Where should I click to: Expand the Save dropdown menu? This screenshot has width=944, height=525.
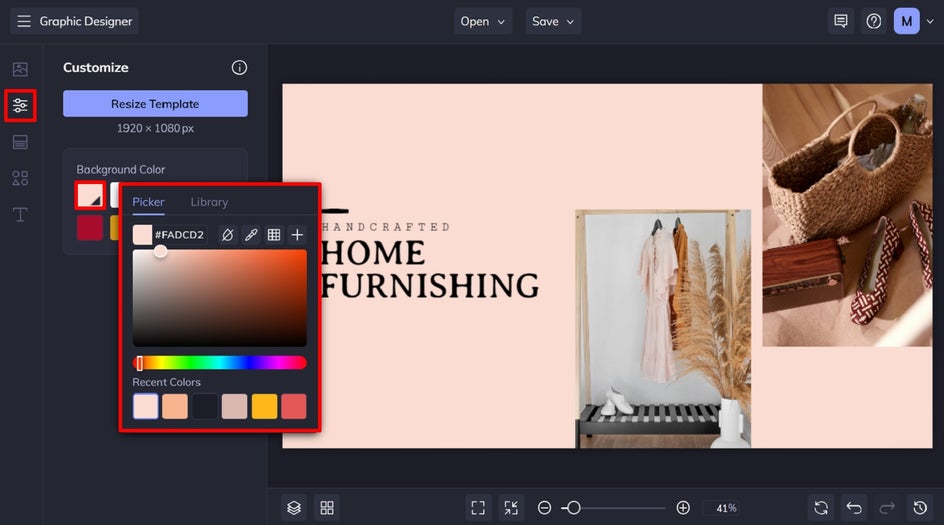pos(553,21)
